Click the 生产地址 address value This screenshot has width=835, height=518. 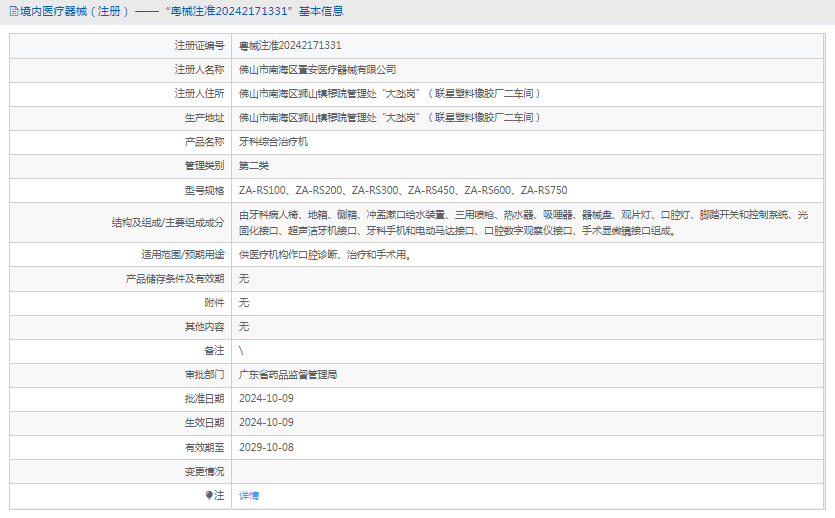tap(390, 118)
